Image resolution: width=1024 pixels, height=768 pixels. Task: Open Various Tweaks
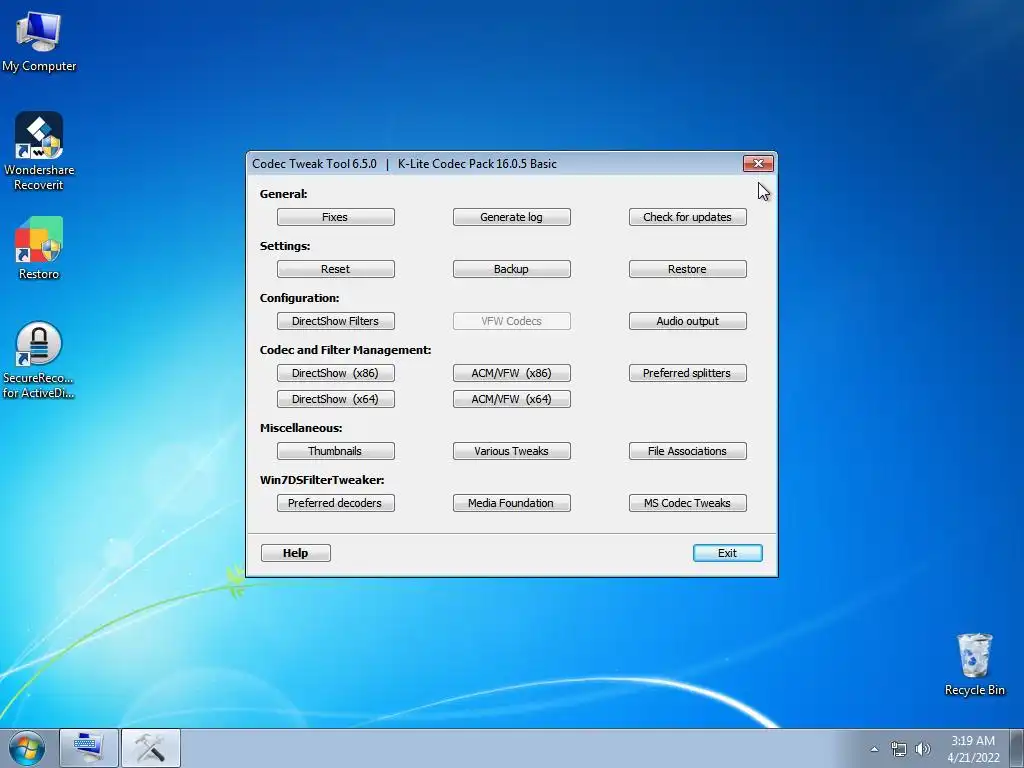coord(511,451)
